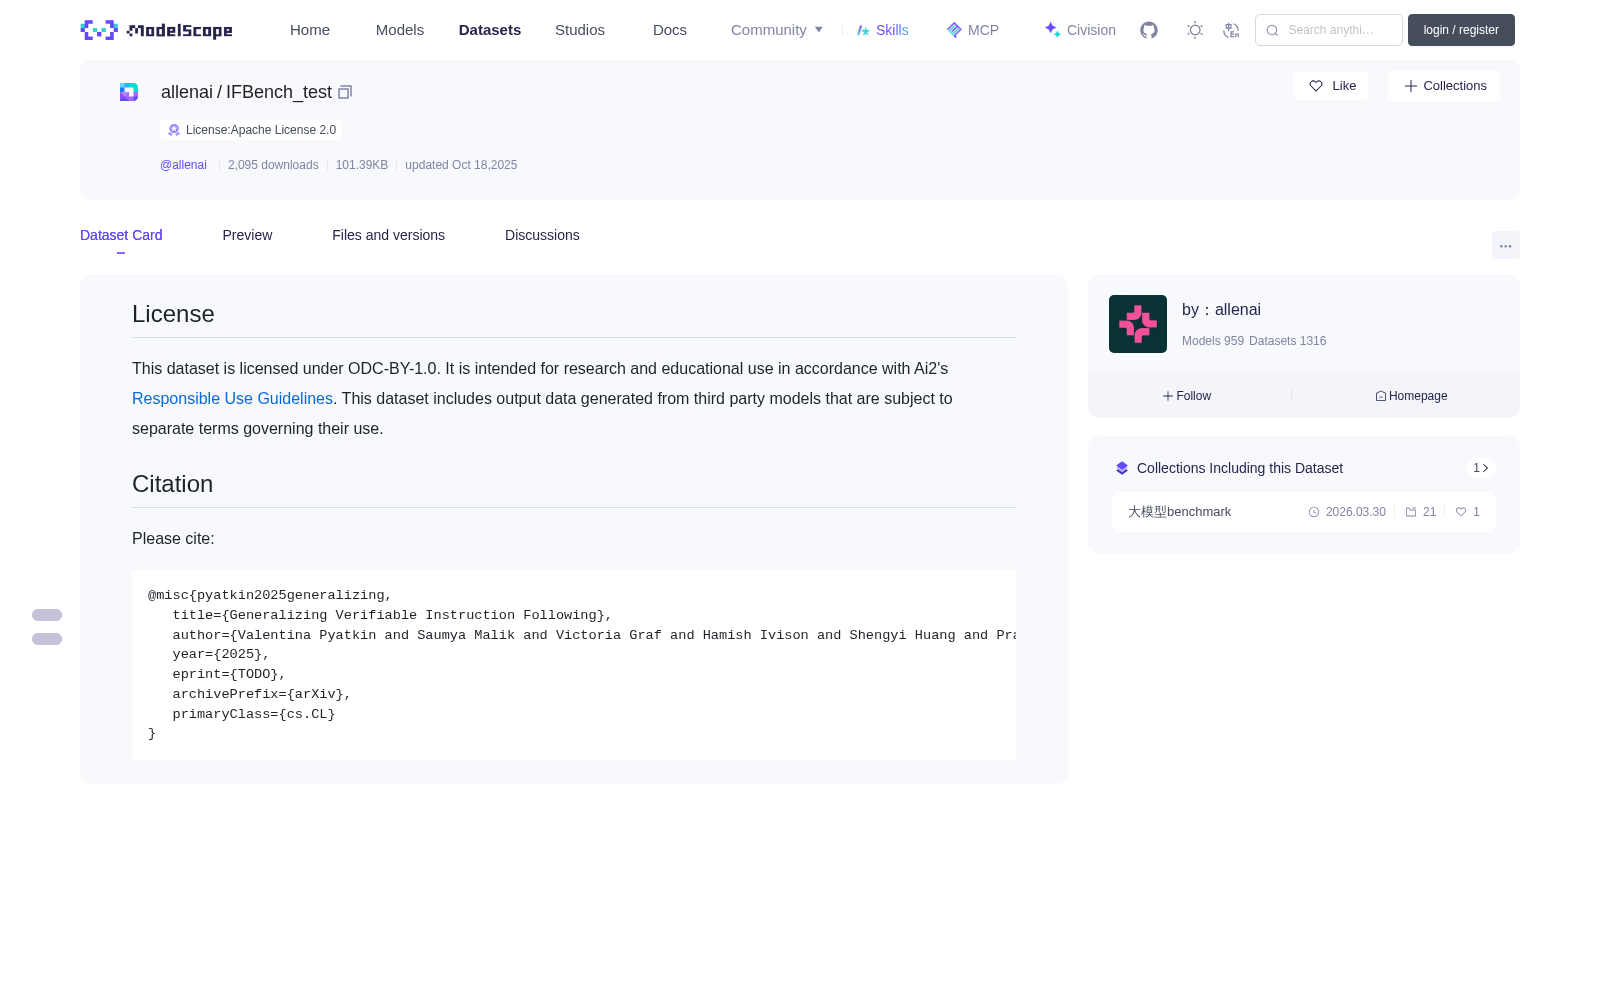Click the search magnifier icon
The height and width of the screenshot is (1000, 1600).
tap(1272, 30)
